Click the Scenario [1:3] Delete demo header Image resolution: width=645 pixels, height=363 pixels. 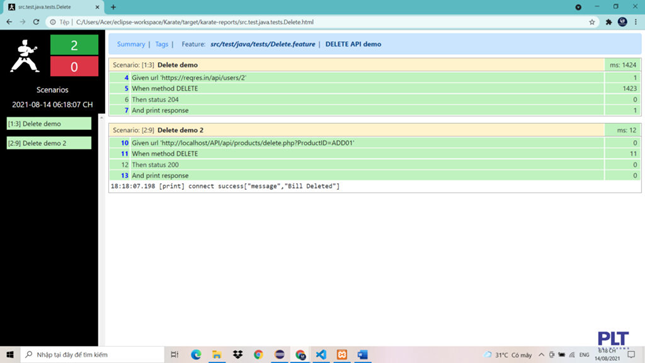pos(356,65)
